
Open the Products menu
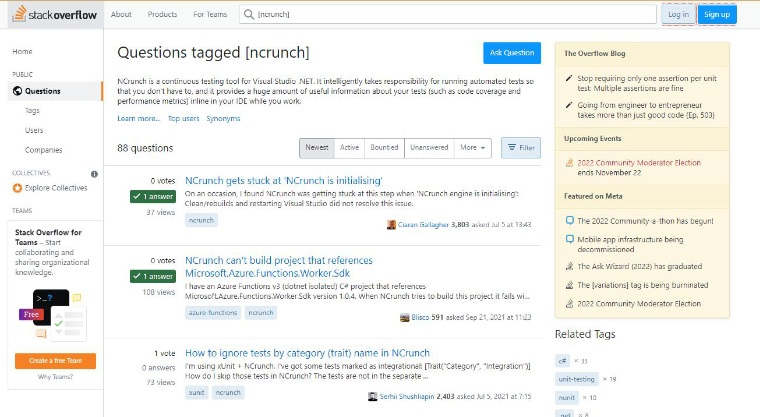coord(162,15)
